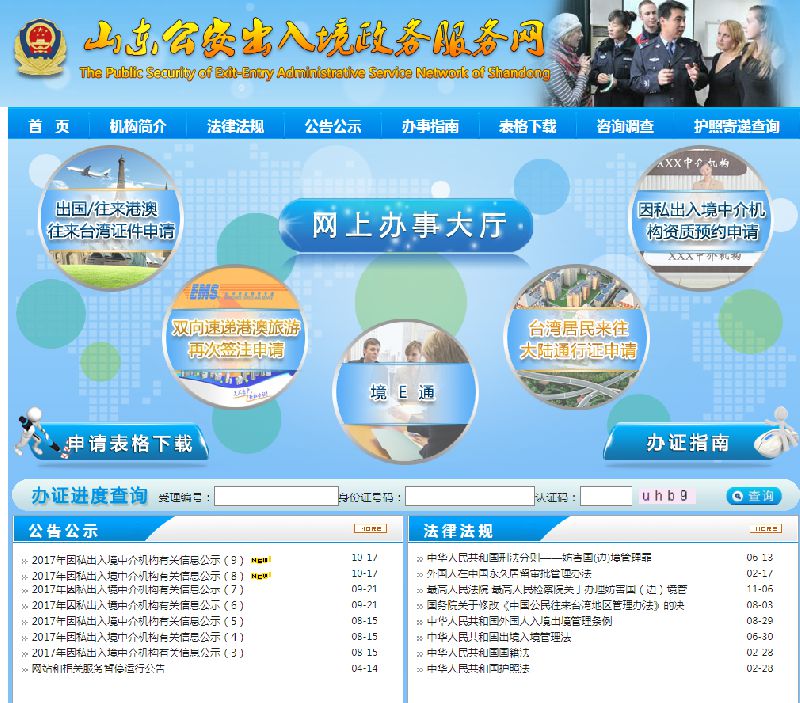Open 2017年因私出入境中介机构有关信息公示(7) notice
This screenshot has height=703, width=800.
138,590
